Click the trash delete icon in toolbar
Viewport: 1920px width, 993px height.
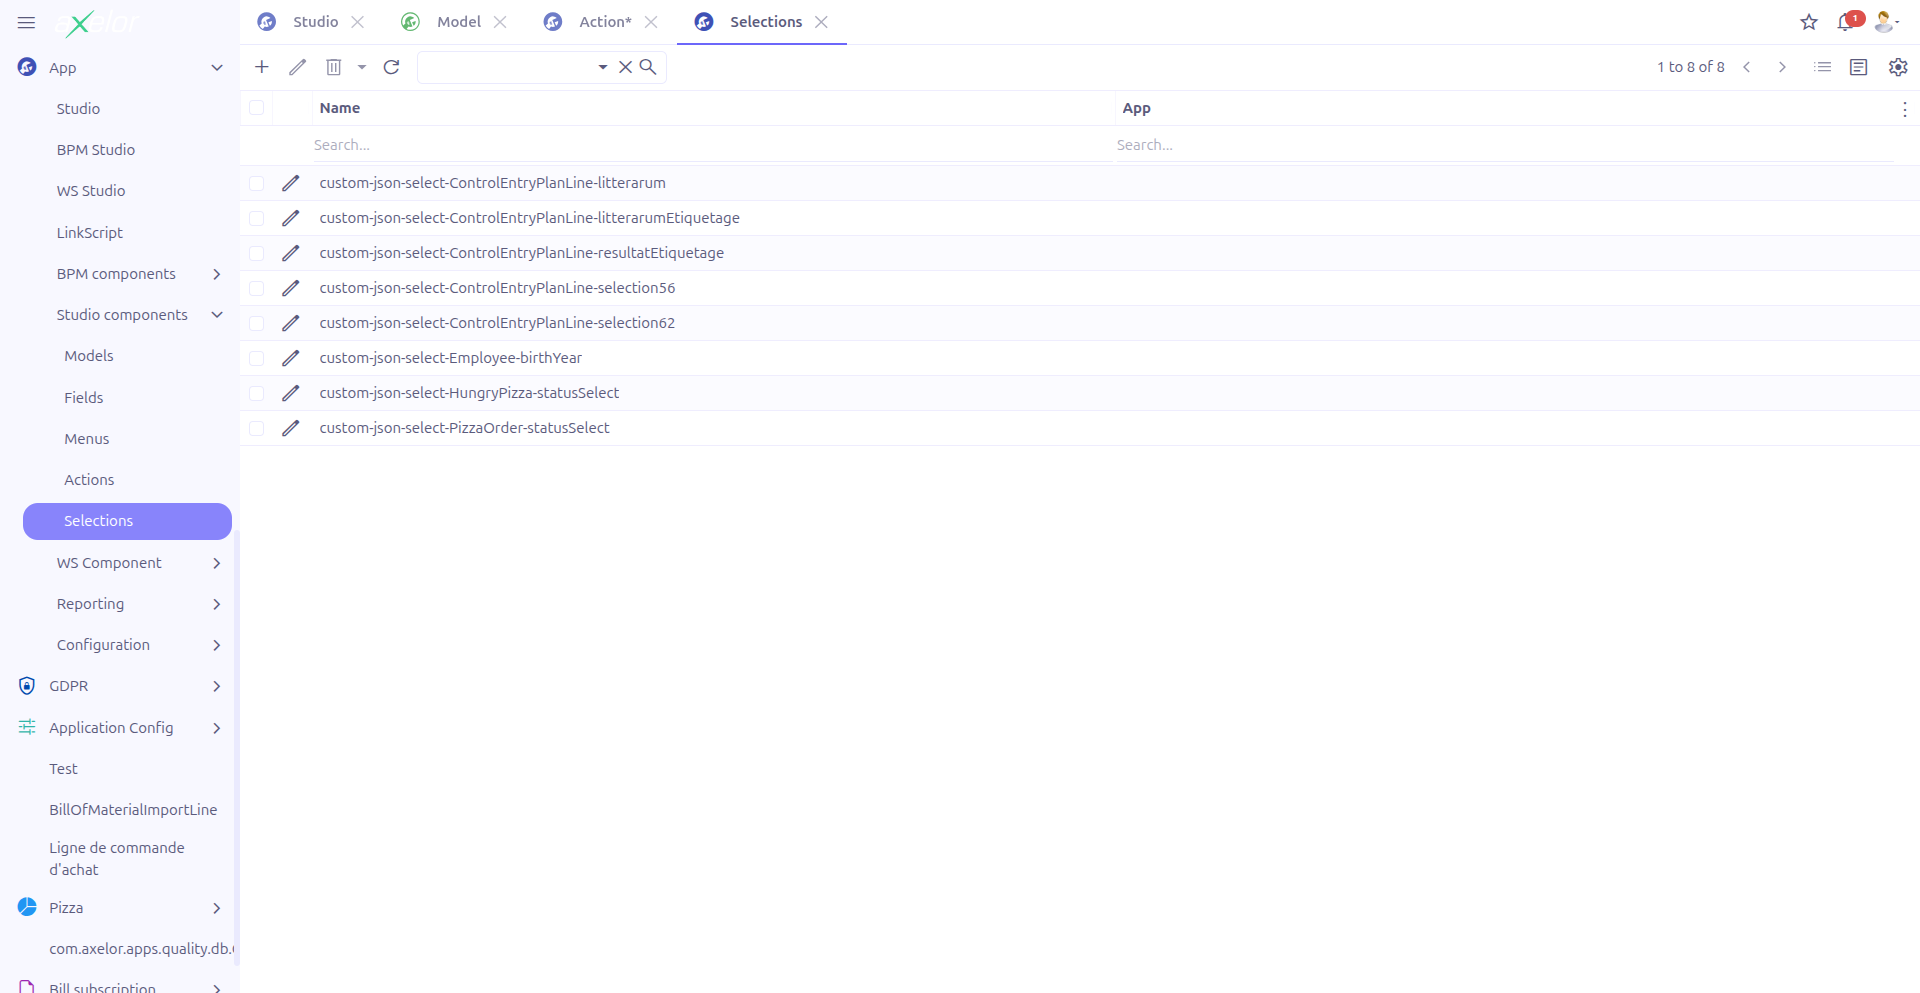pyautogui.click(x=334, y=67)
